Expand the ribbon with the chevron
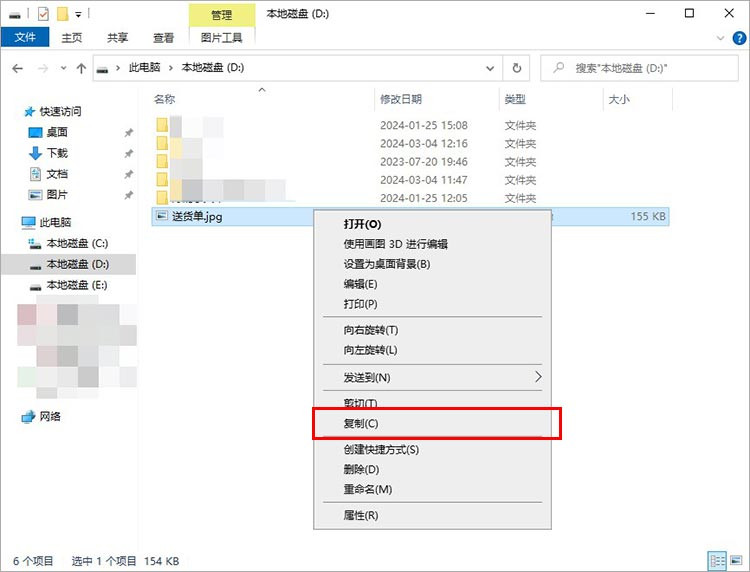This screenshot has height=572, width=750. click(720, 38)
